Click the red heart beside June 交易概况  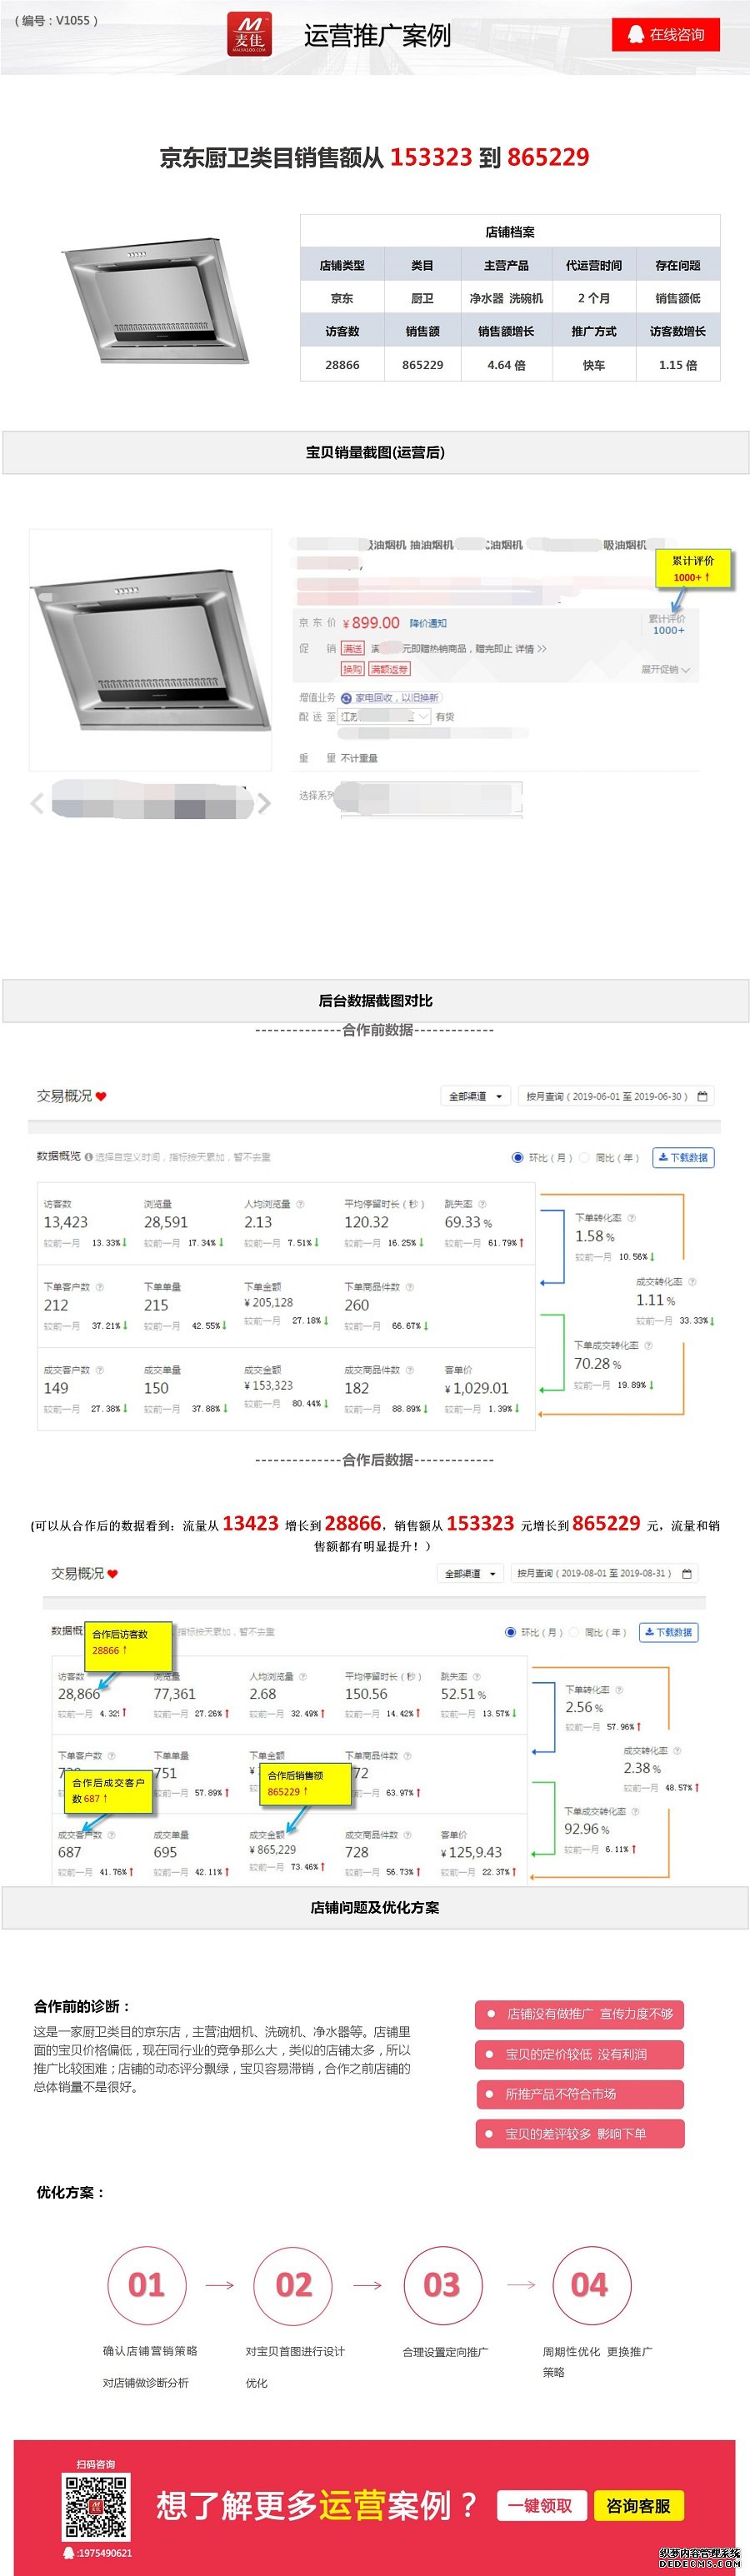tap(101, 1097)
